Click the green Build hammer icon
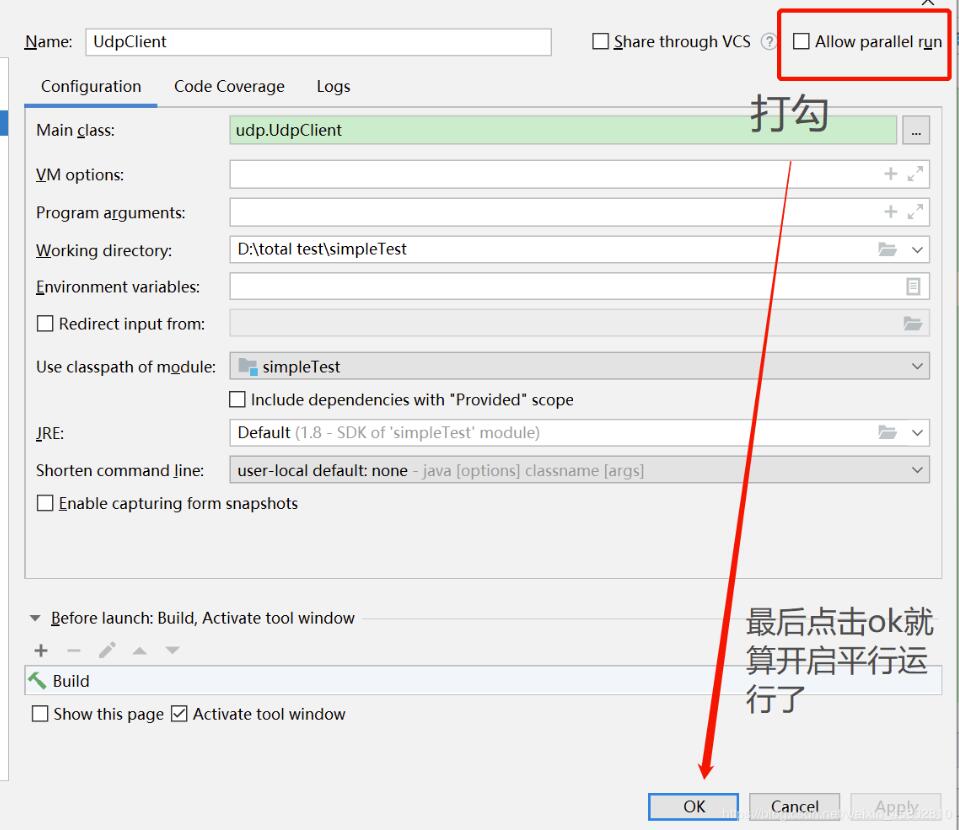This screenshot has width=959, height=830. tap(37, 680)
